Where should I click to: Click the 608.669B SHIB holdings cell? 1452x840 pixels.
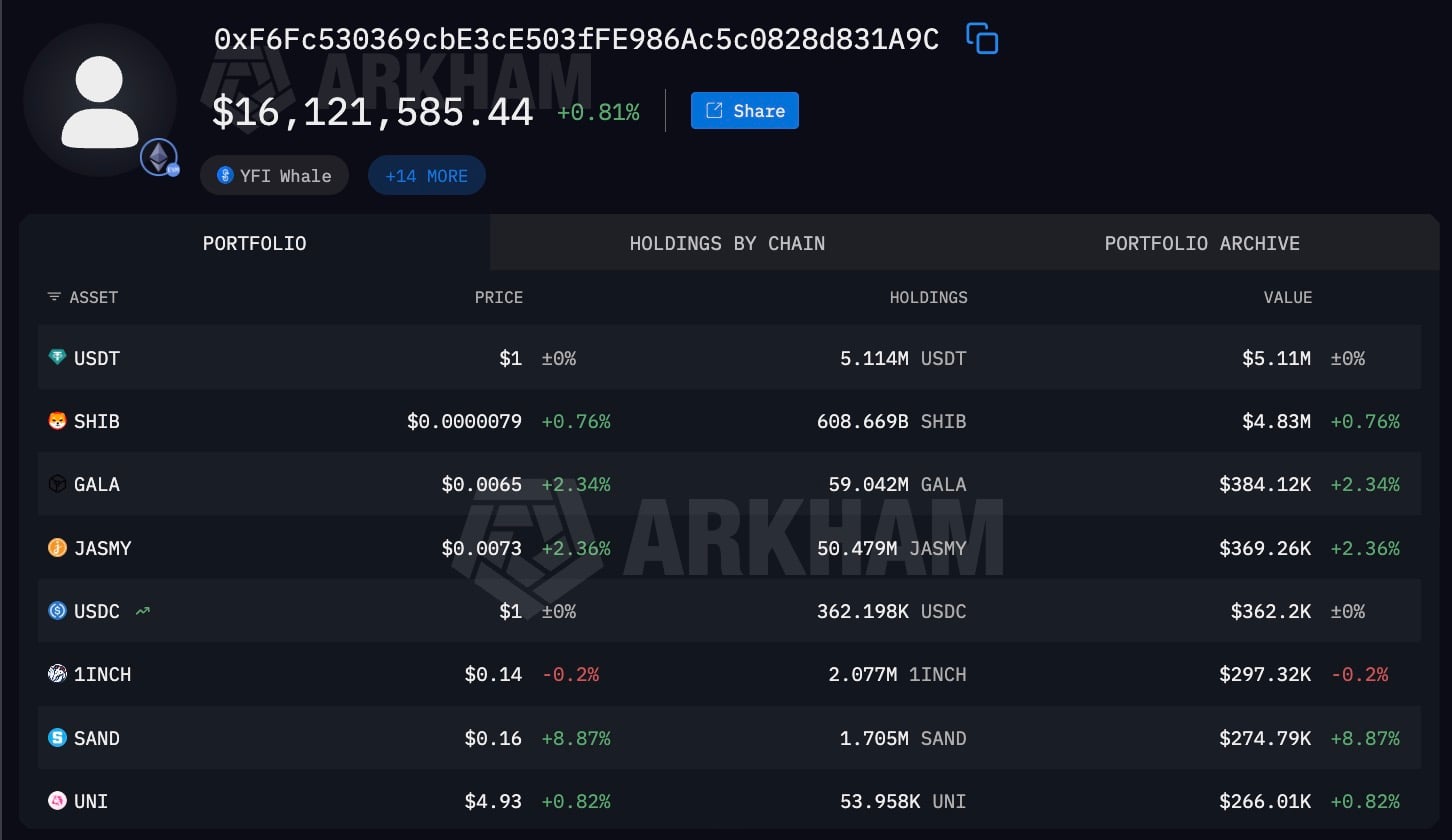(892, 421)
